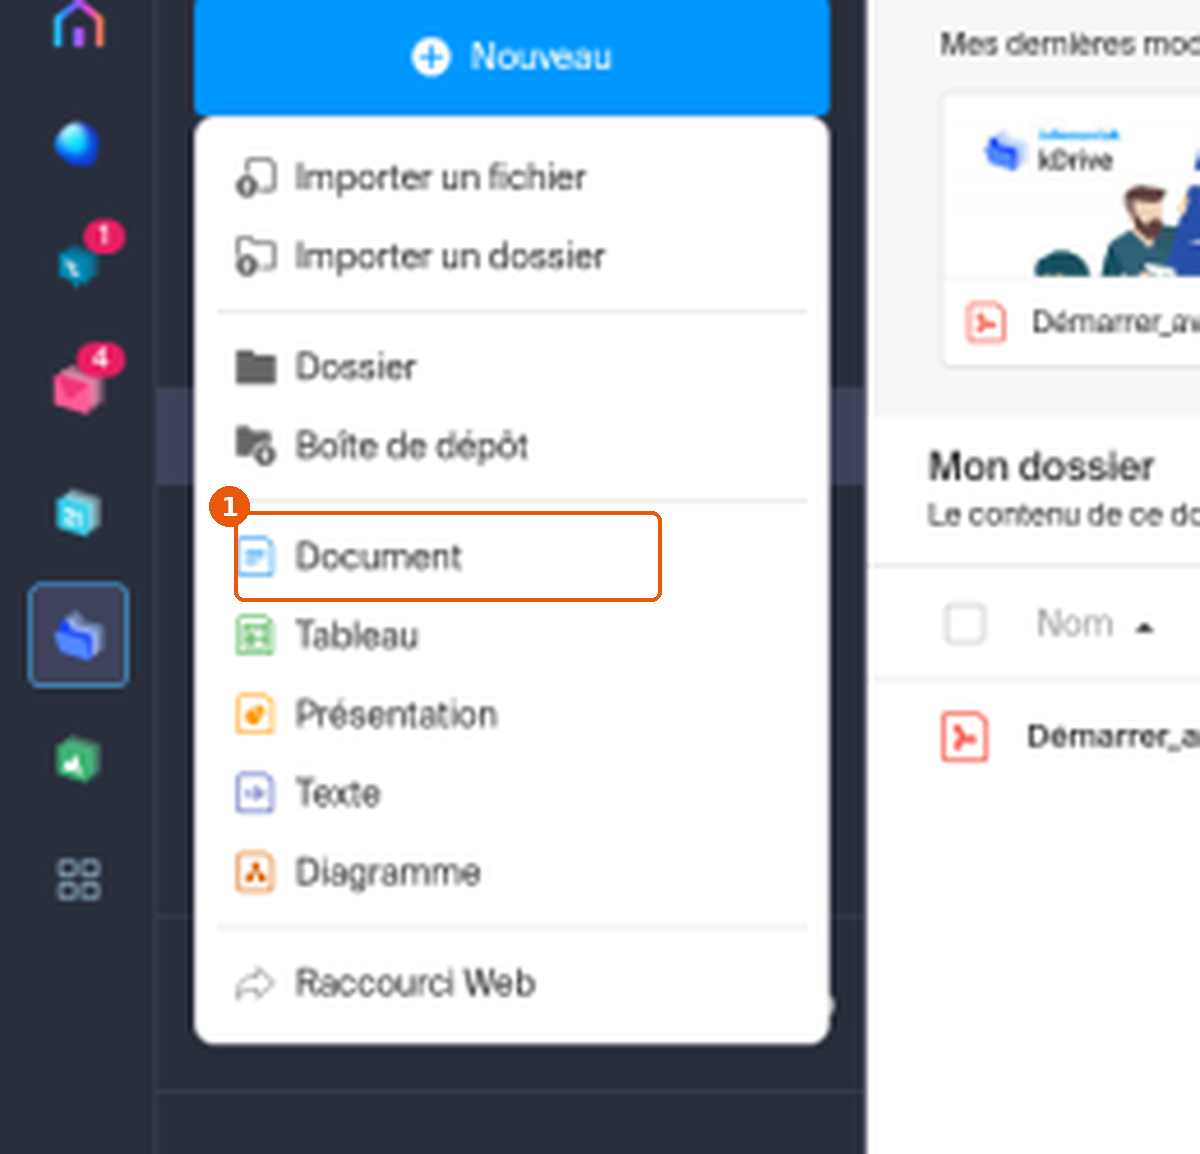Click the green Tableau icon

click(255, 635)
